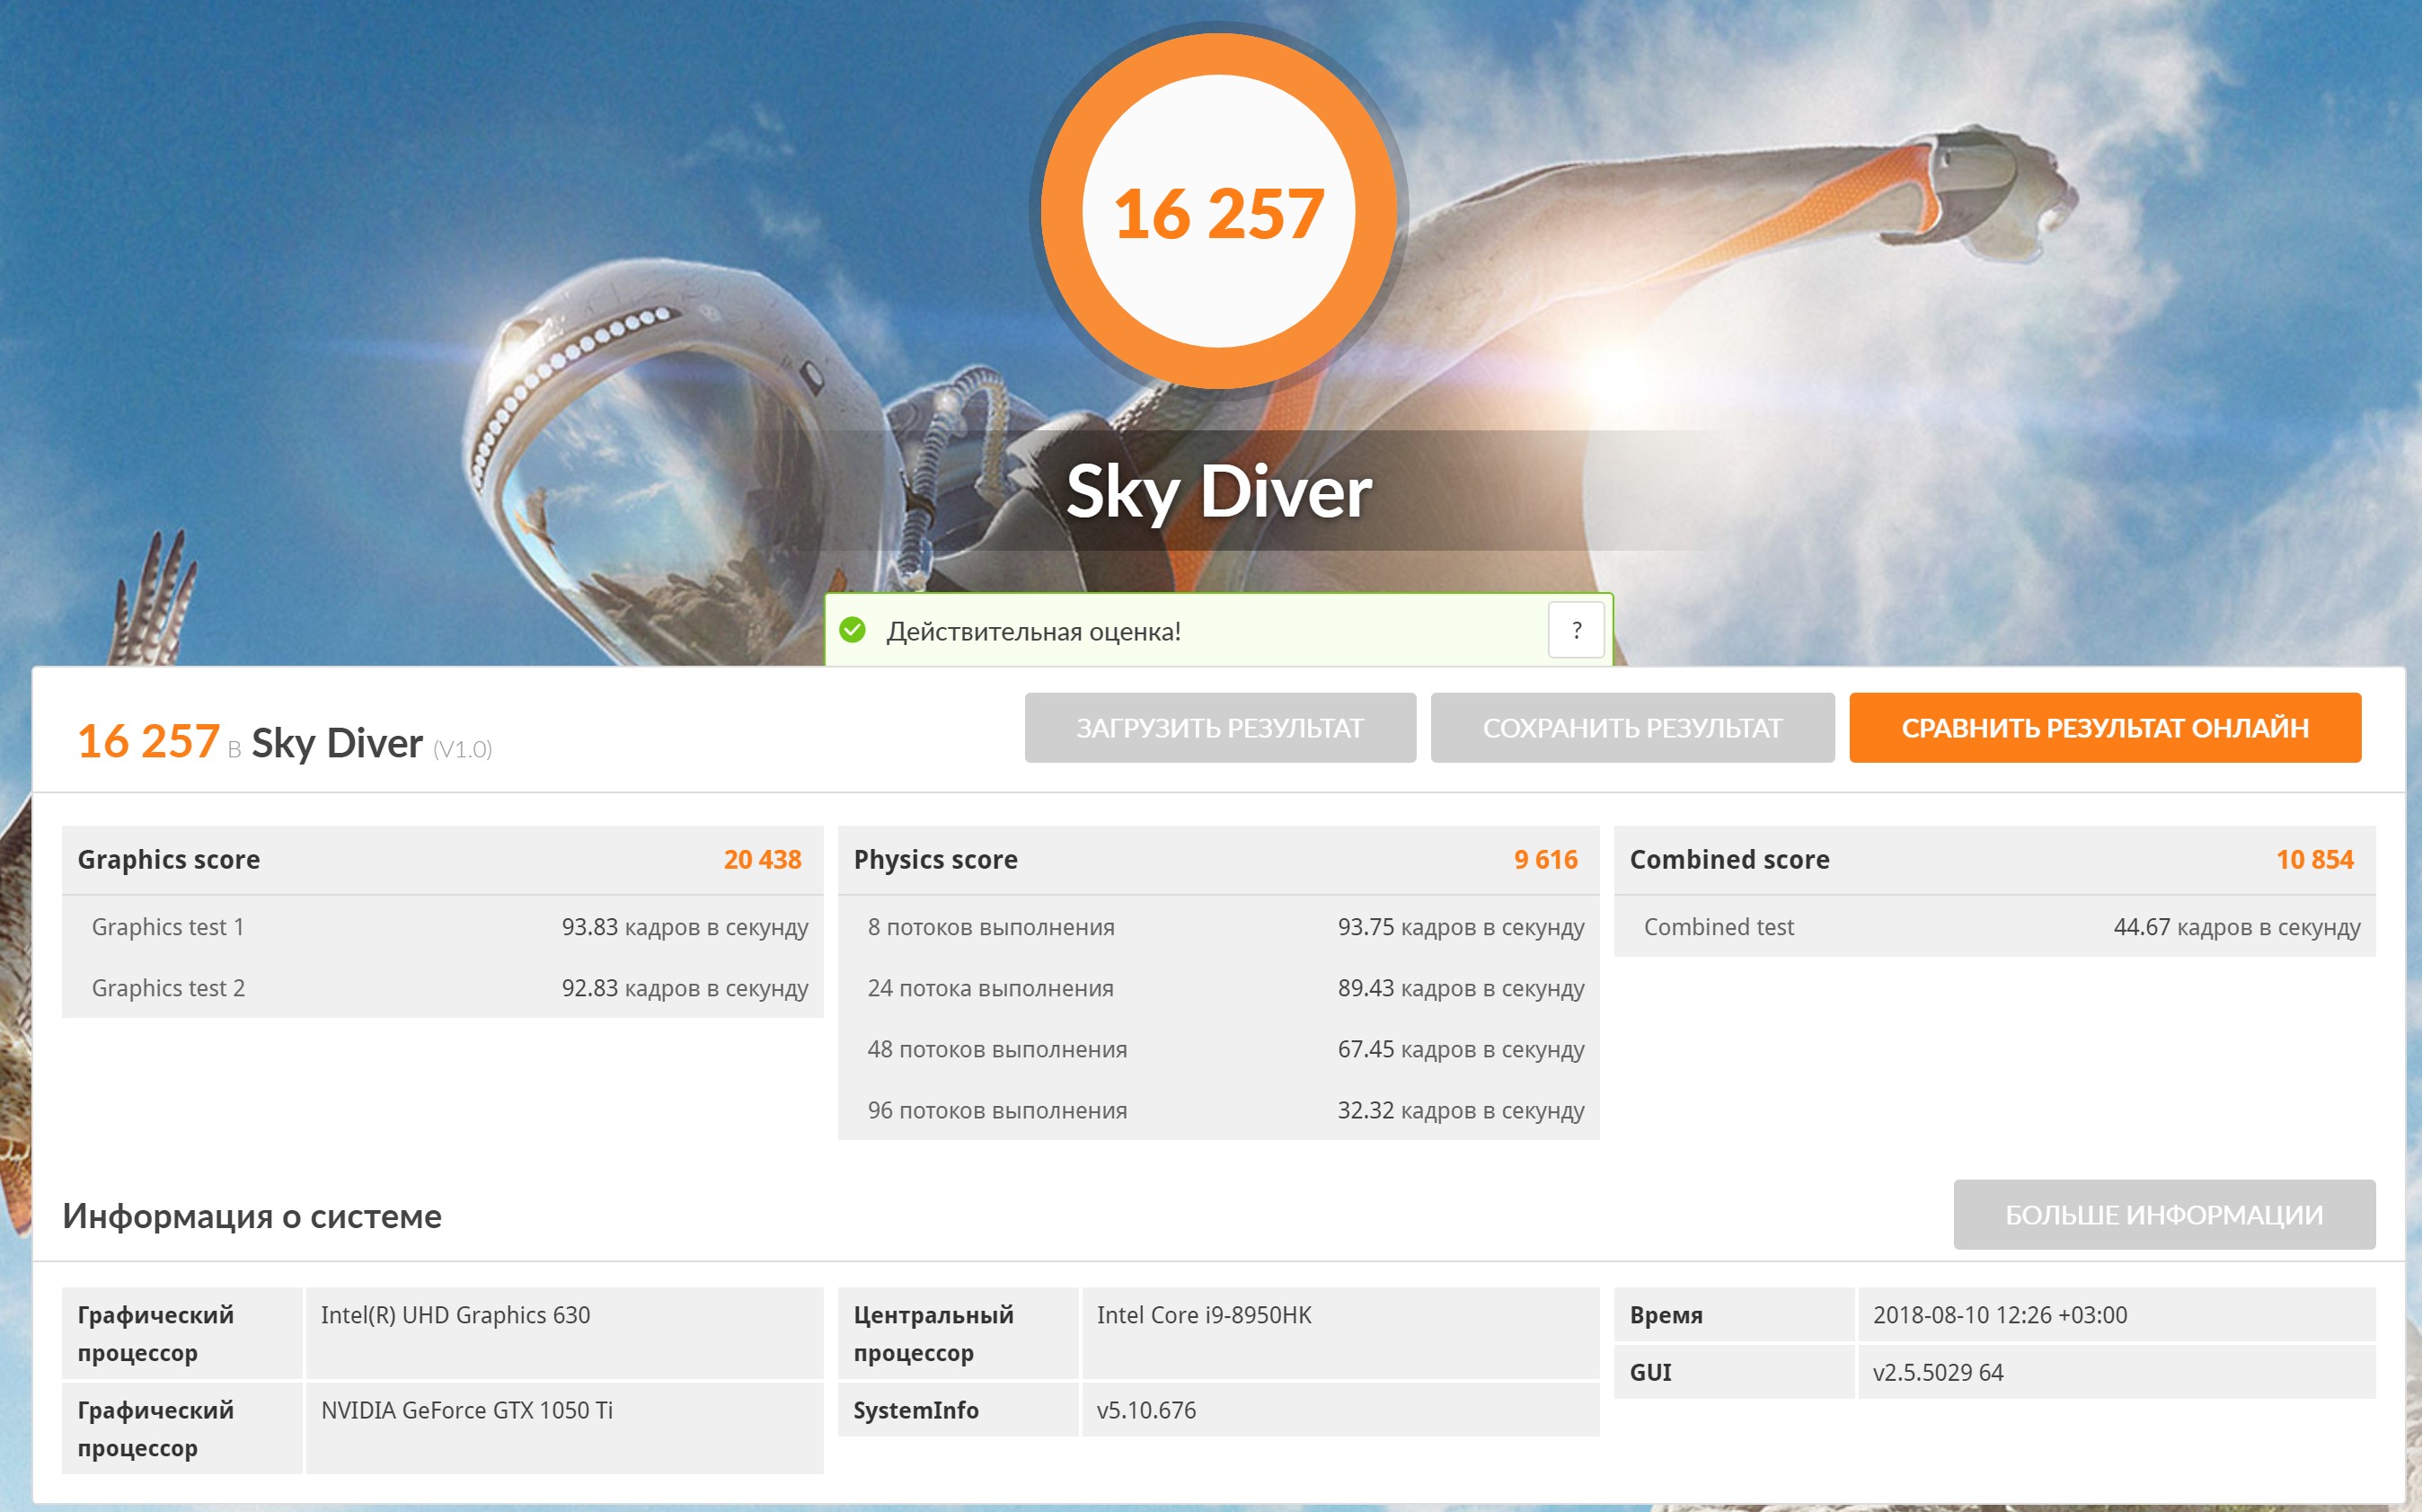Select the Graphics test 2 row label

click(x=168, y=988)
